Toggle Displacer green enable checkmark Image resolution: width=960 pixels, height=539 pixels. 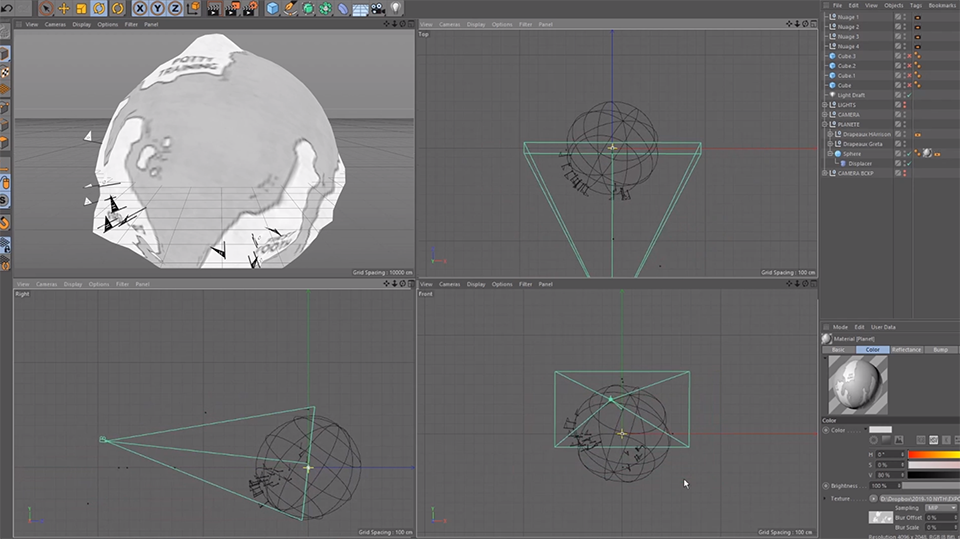909,164
